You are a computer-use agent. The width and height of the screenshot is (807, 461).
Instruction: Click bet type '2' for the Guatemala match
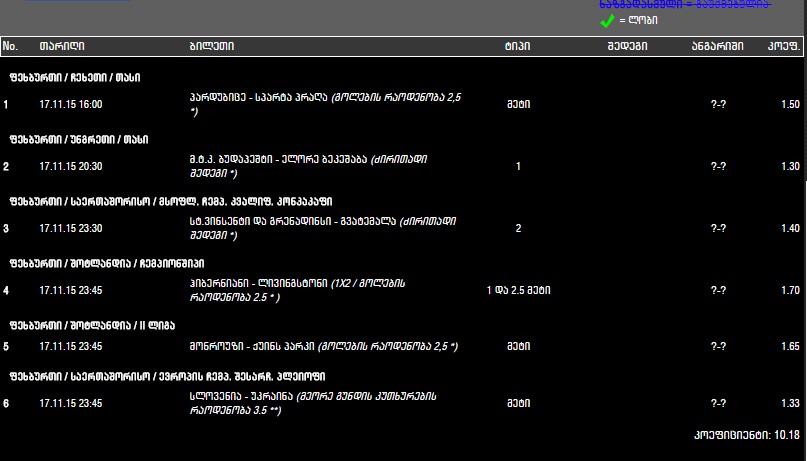[x=518, y=228]
